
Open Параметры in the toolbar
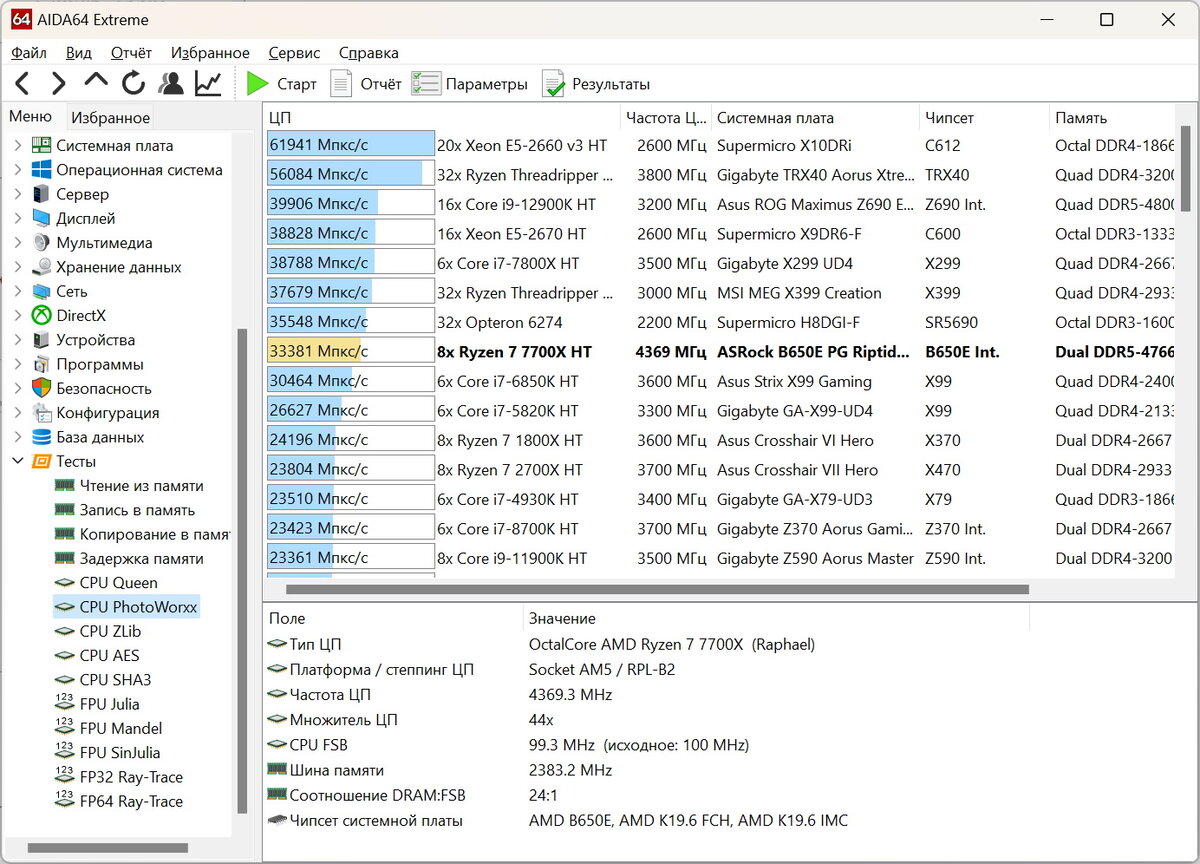(x=469, y=84)
